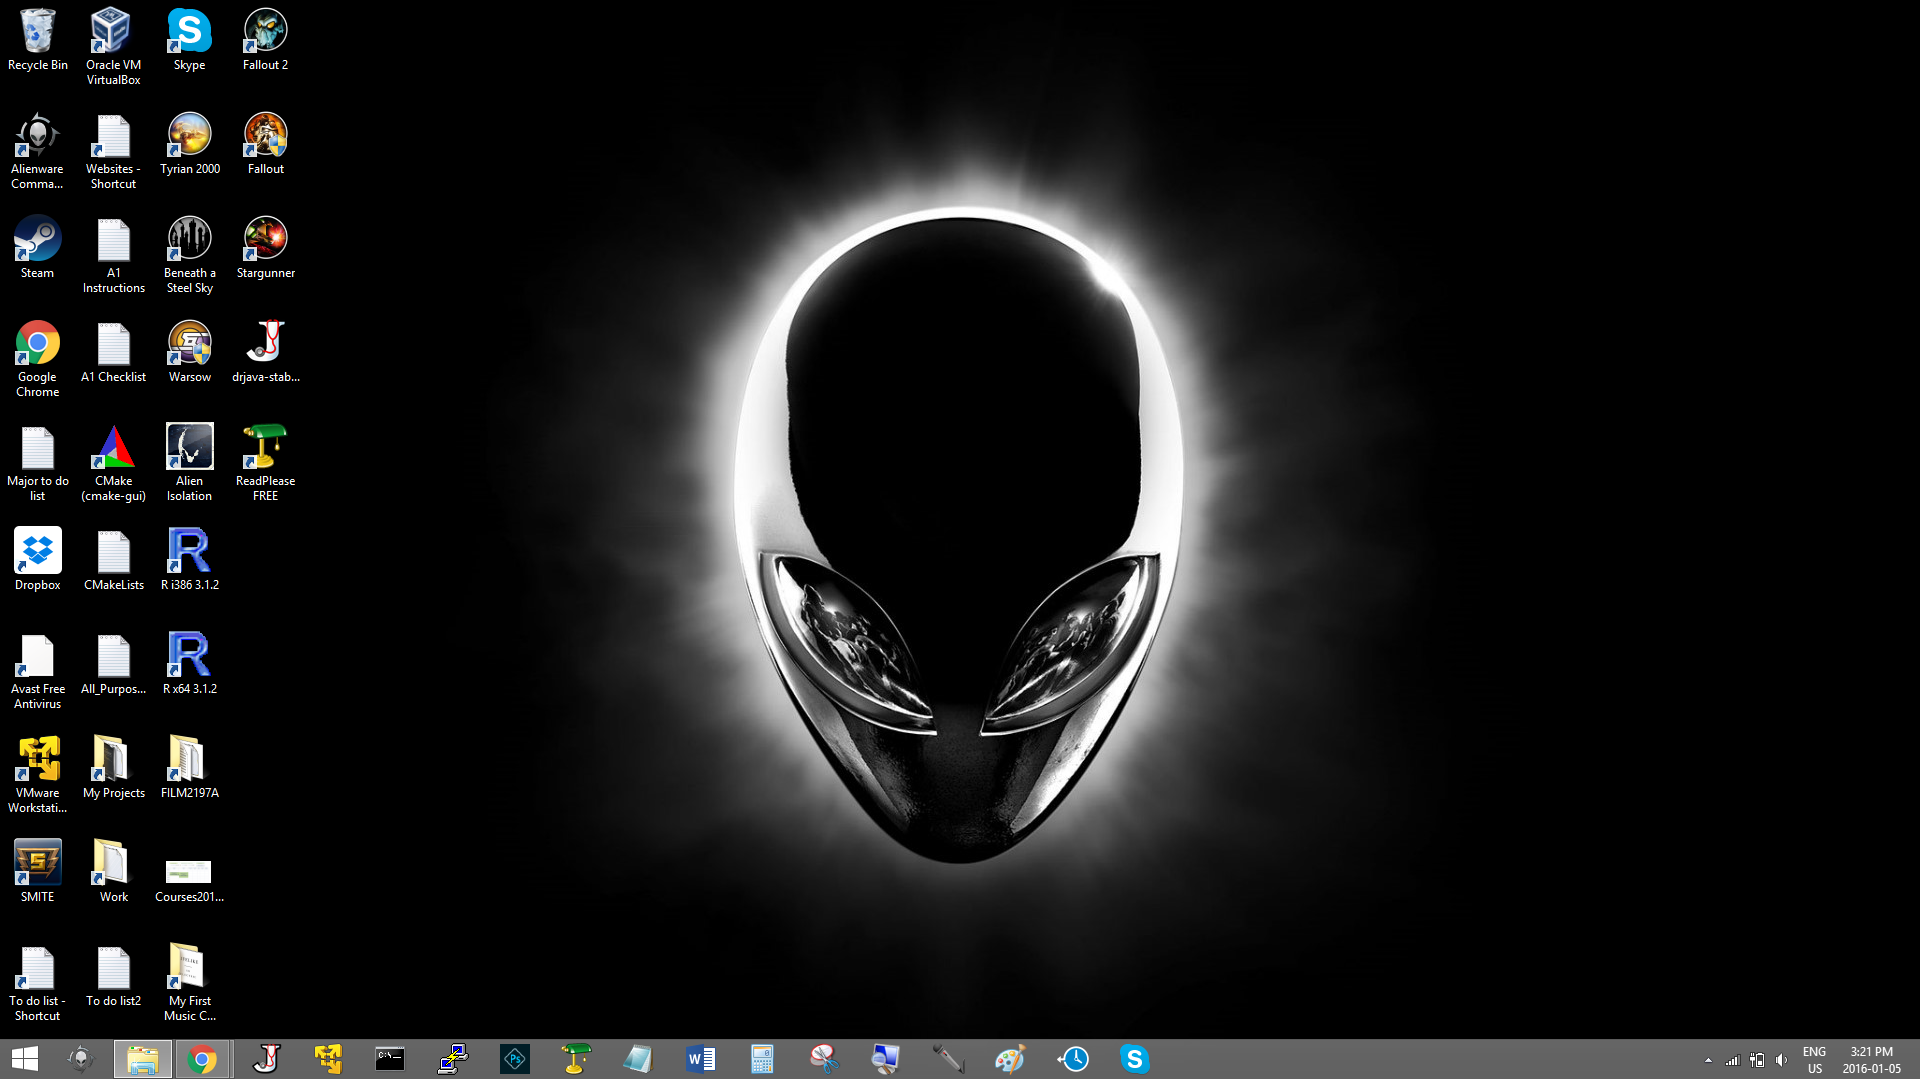Open the battery power tray icon

click(x=1757, y=1060)
